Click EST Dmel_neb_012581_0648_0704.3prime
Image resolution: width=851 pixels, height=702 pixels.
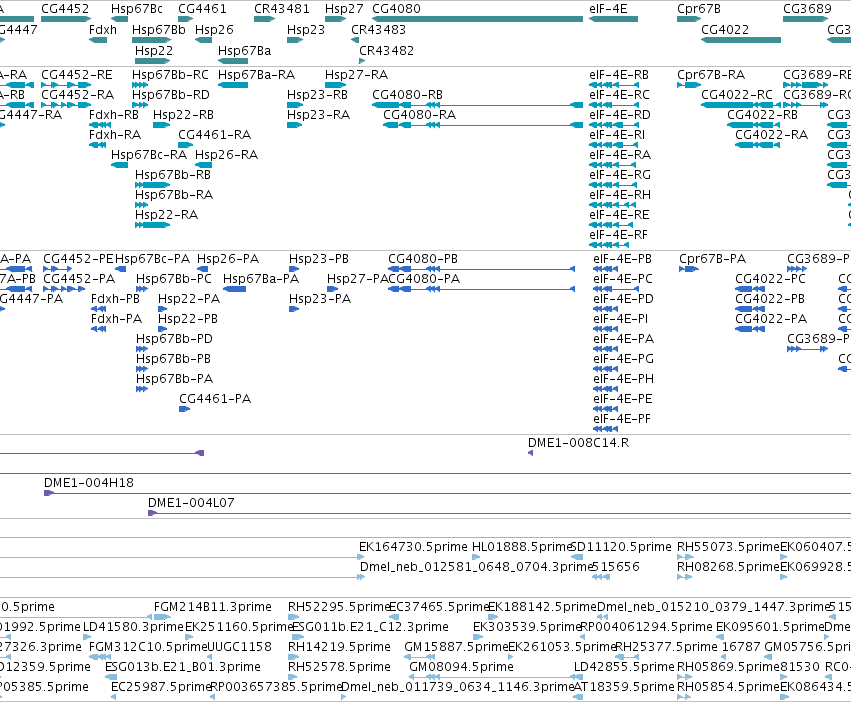click(475, 567)
